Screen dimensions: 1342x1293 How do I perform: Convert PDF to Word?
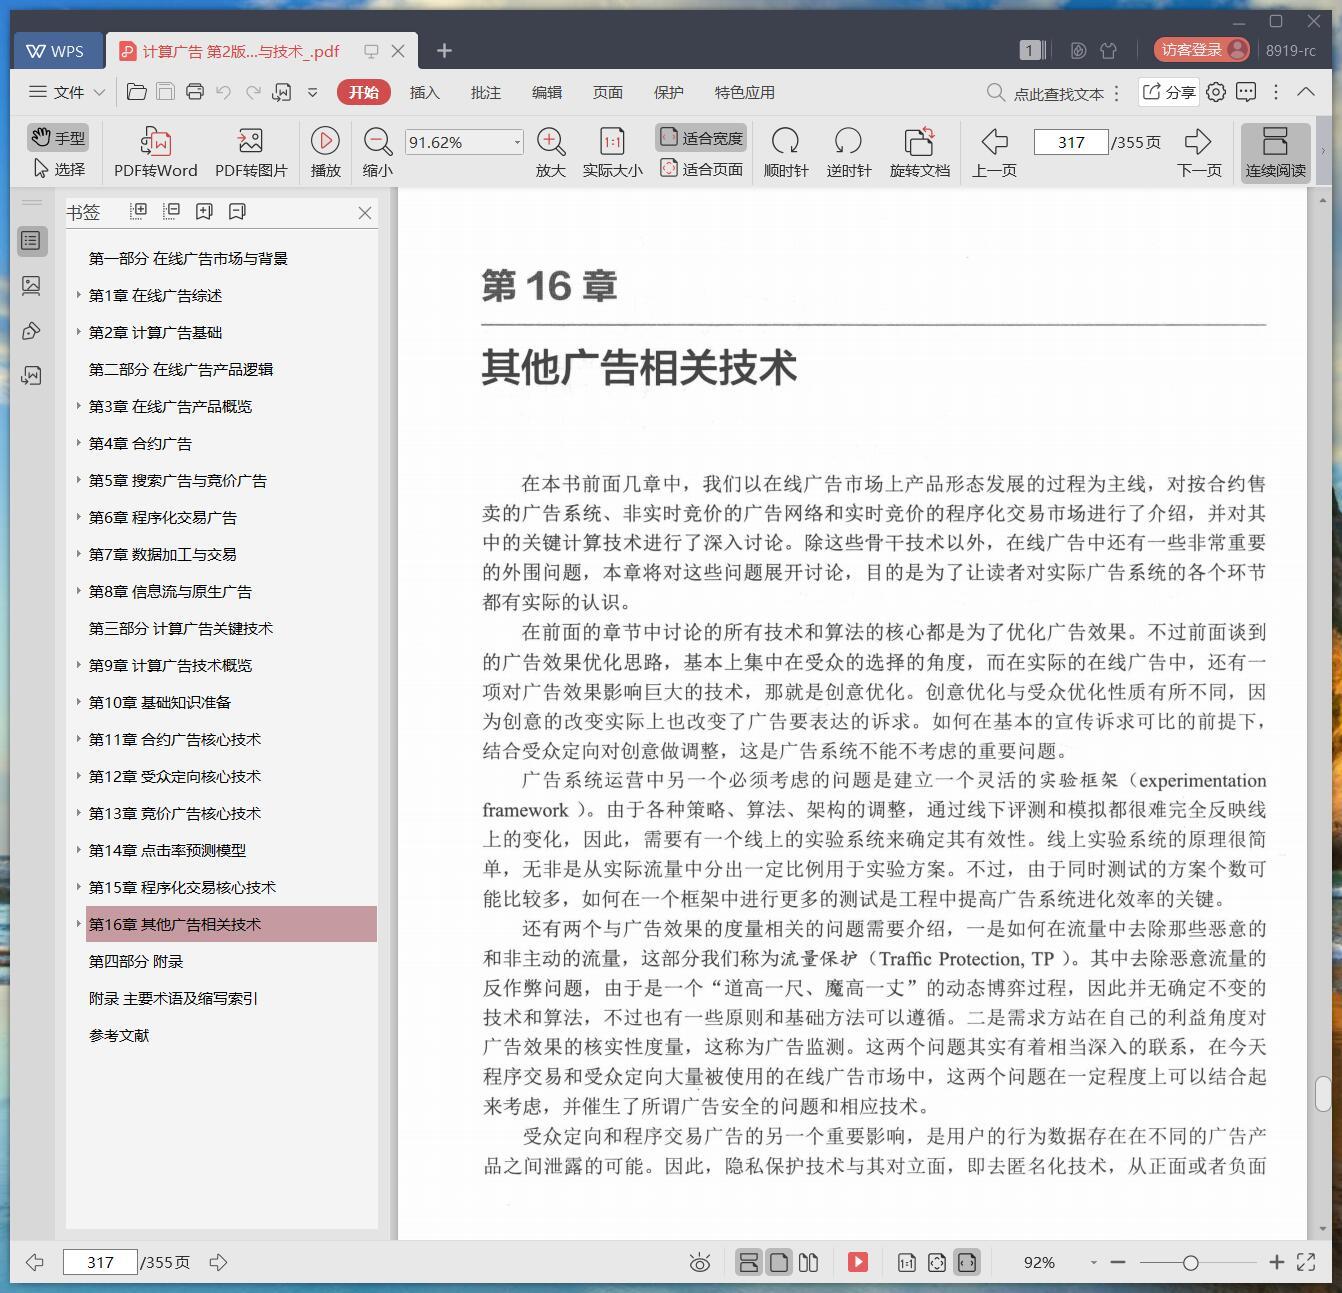tap(155, 152)
